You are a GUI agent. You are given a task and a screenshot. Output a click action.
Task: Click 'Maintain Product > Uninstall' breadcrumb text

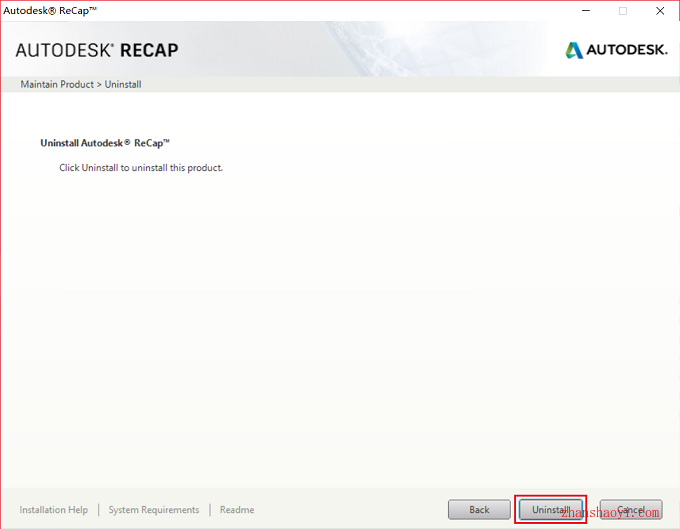81,84
